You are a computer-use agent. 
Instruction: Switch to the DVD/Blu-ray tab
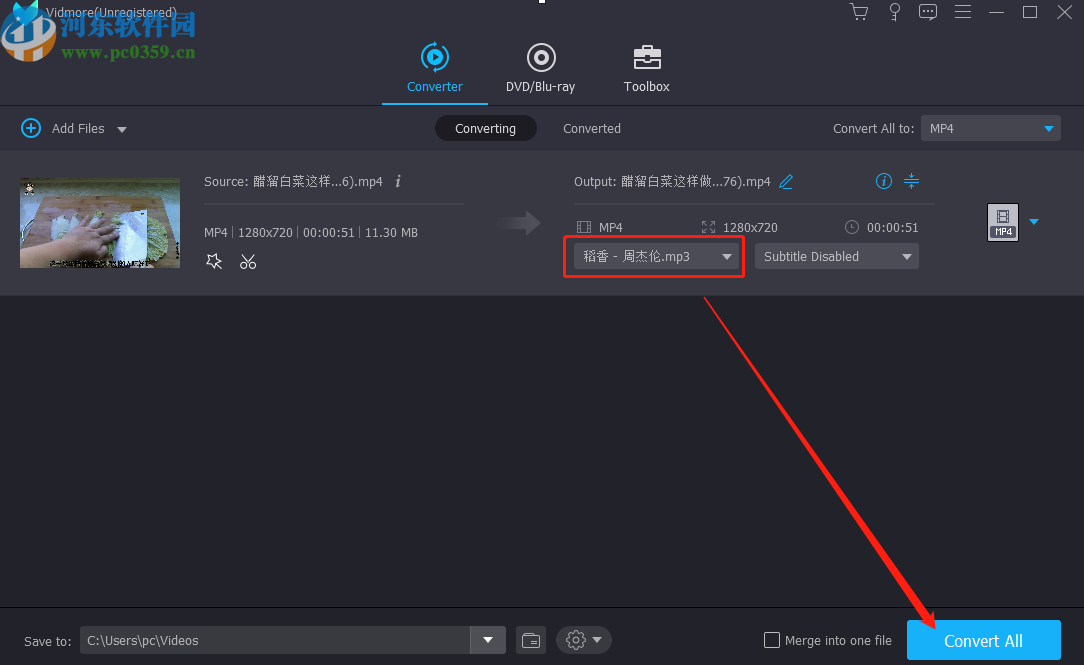click(x=540, y=68)
